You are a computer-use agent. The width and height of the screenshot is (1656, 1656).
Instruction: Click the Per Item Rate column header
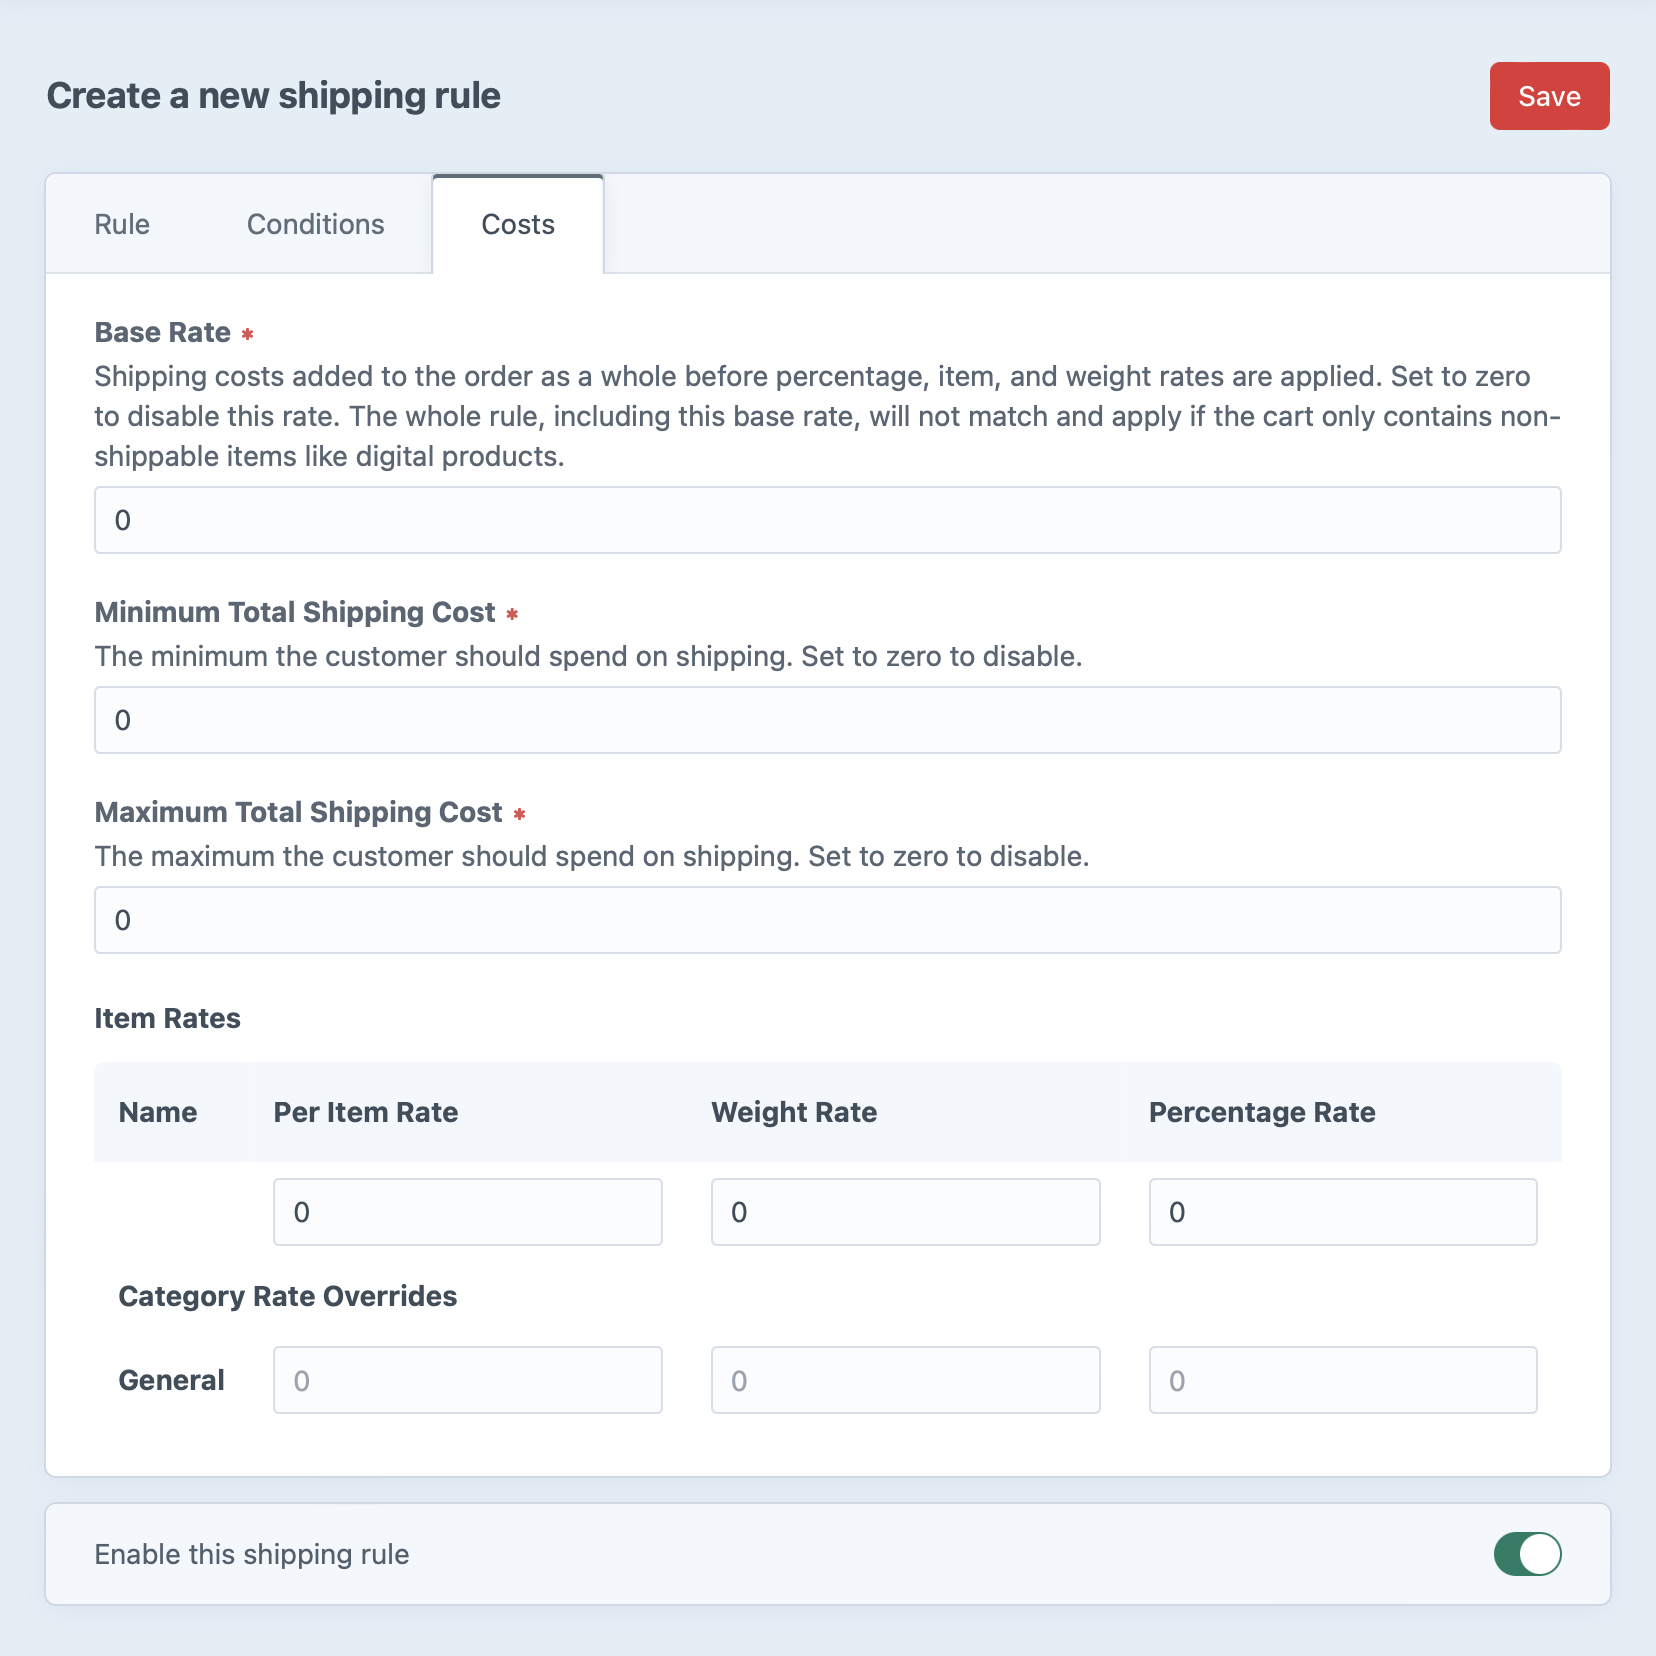pos(365,1111)
